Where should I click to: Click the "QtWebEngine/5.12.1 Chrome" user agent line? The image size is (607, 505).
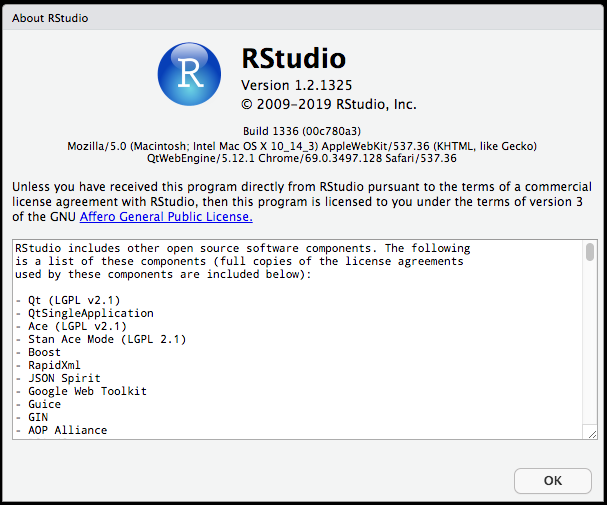[x=302, y=158]
